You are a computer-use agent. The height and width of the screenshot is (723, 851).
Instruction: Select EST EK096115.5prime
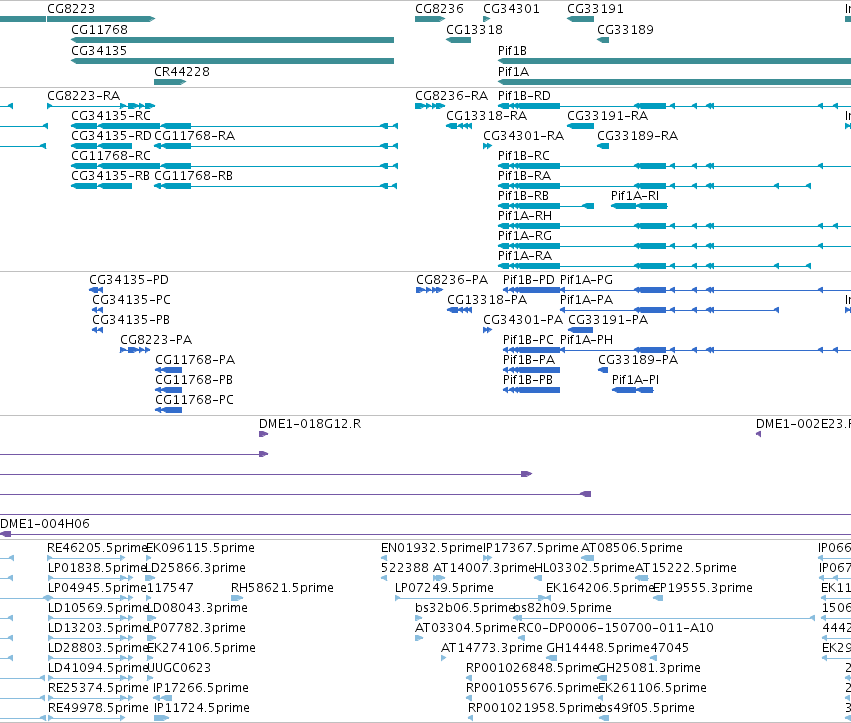(x=201, y=548)
